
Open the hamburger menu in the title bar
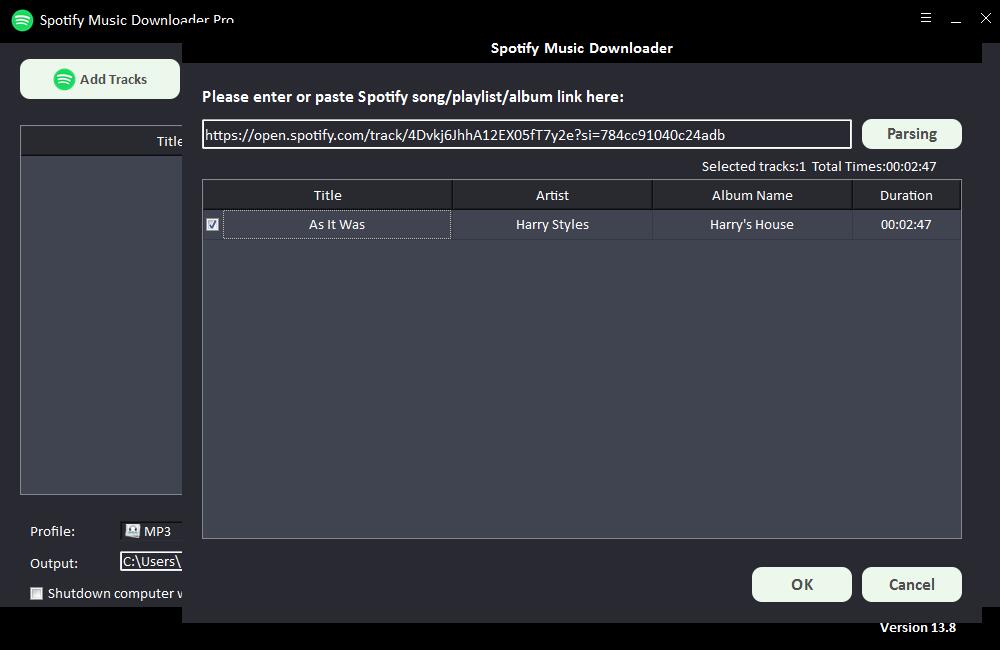926,18
